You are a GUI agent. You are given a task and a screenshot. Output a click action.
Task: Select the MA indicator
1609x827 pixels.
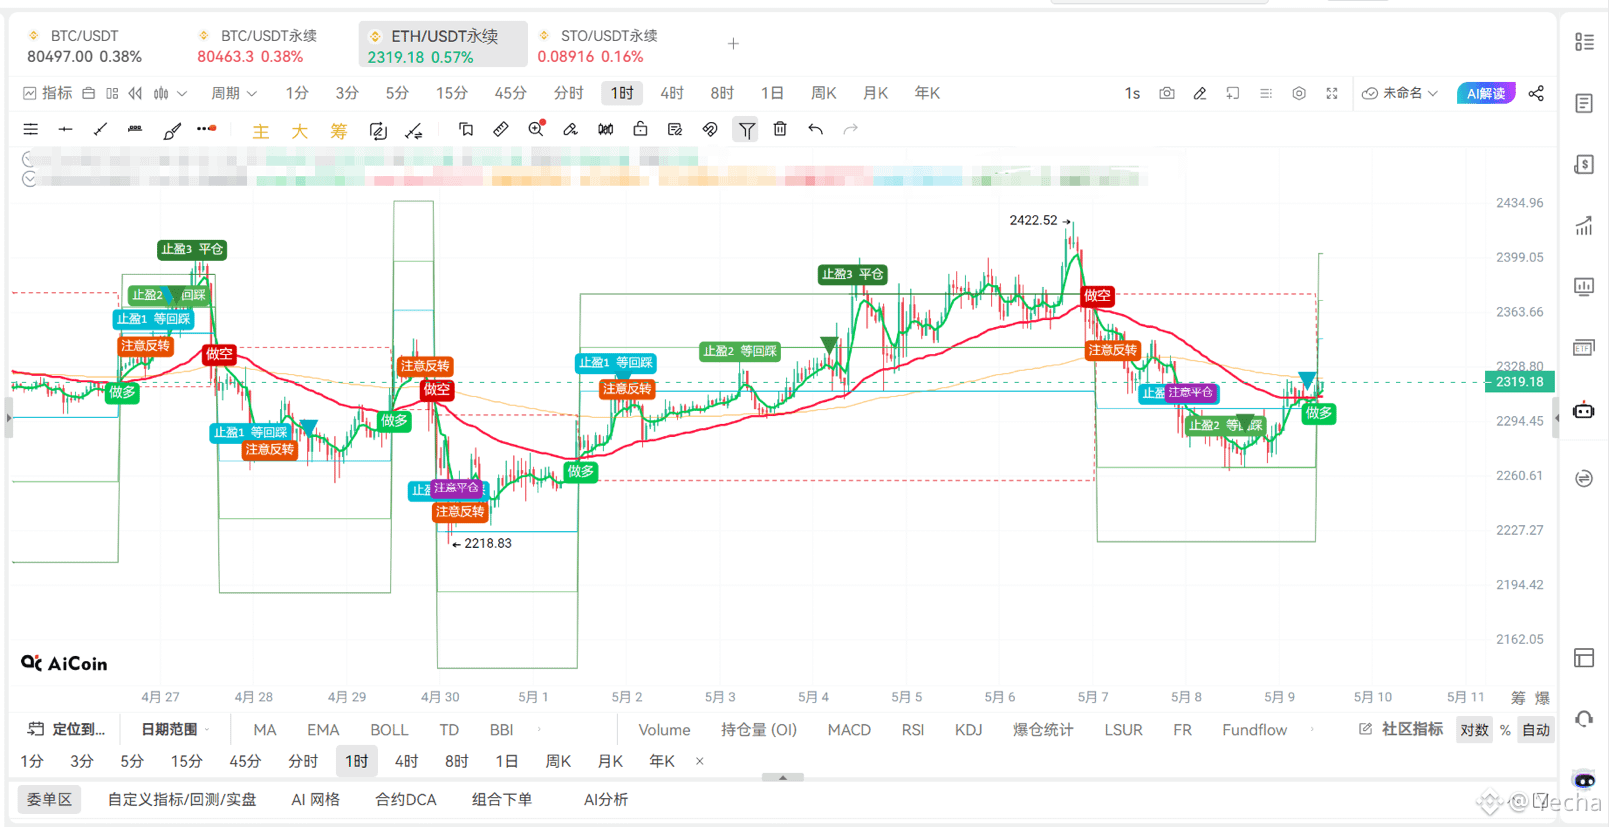point(265,730)
